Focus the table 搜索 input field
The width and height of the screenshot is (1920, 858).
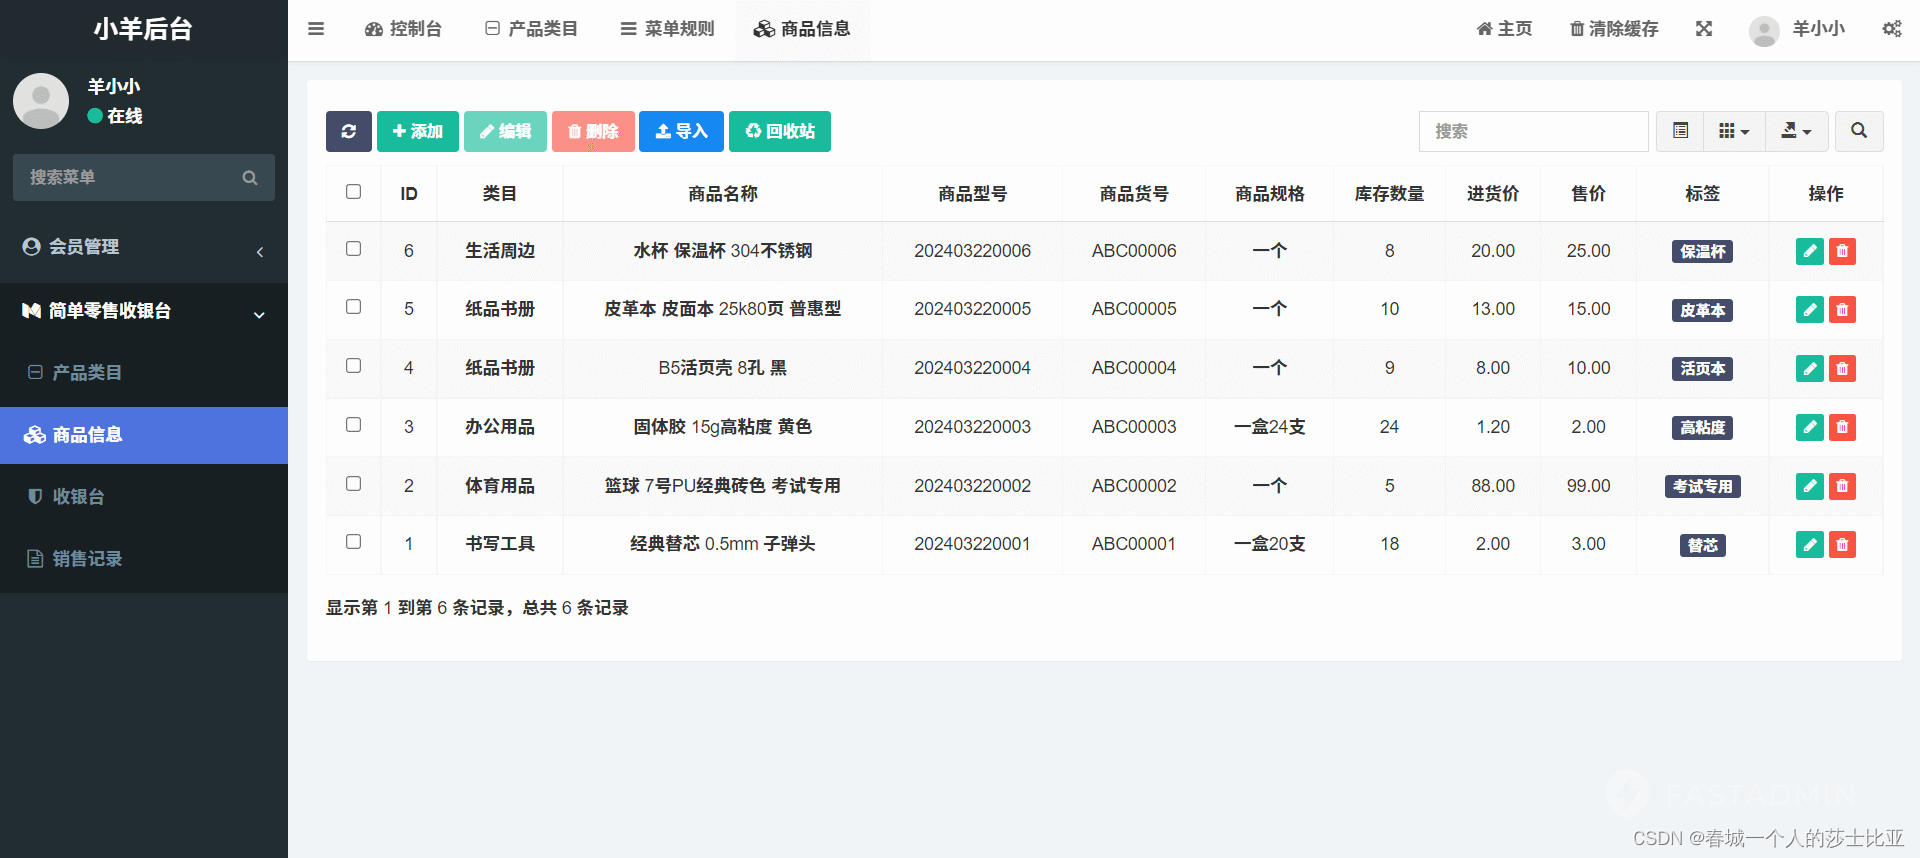coord(1534,131)
